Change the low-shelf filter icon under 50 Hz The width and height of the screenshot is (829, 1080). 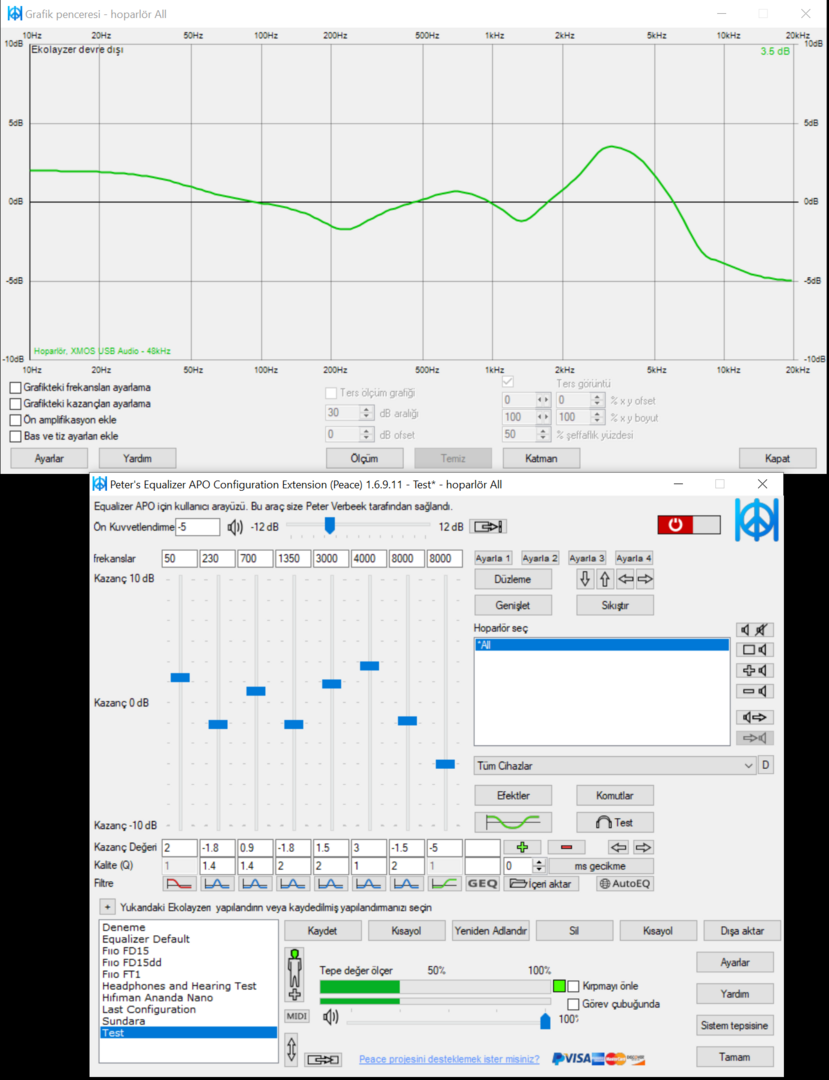point(180,884)
